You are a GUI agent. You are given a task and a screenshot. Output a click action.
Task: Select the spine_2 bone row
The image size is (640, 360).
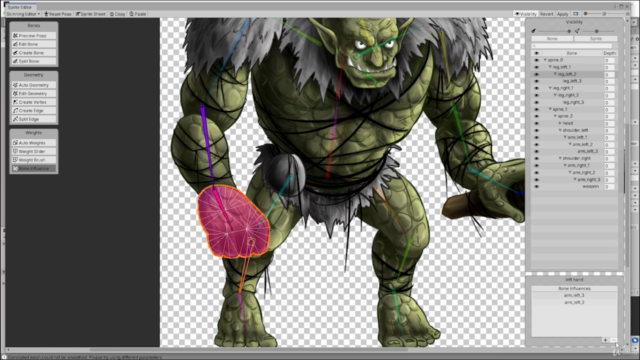[x=574, y=116]
